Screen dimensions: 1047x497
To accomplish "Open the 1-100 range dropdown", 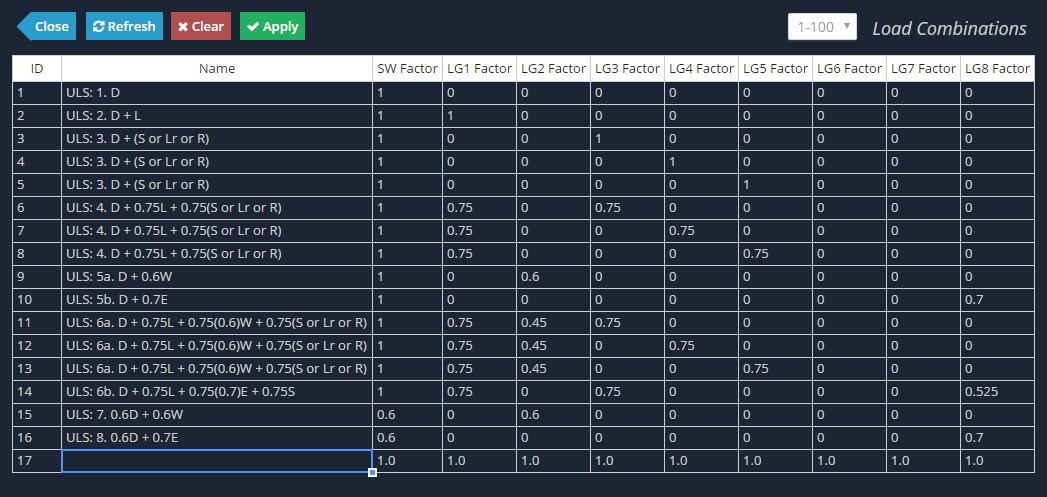I will coord(822,27).
